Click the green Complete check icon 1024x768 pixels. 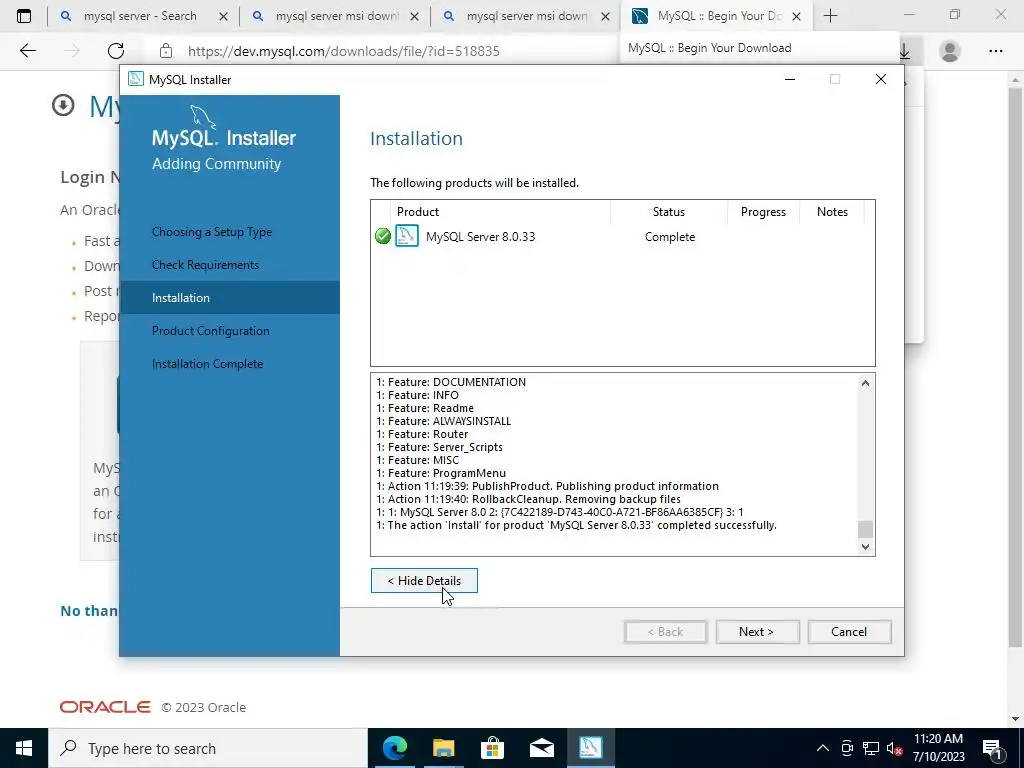pyautogui.click(x=383, y=236)
